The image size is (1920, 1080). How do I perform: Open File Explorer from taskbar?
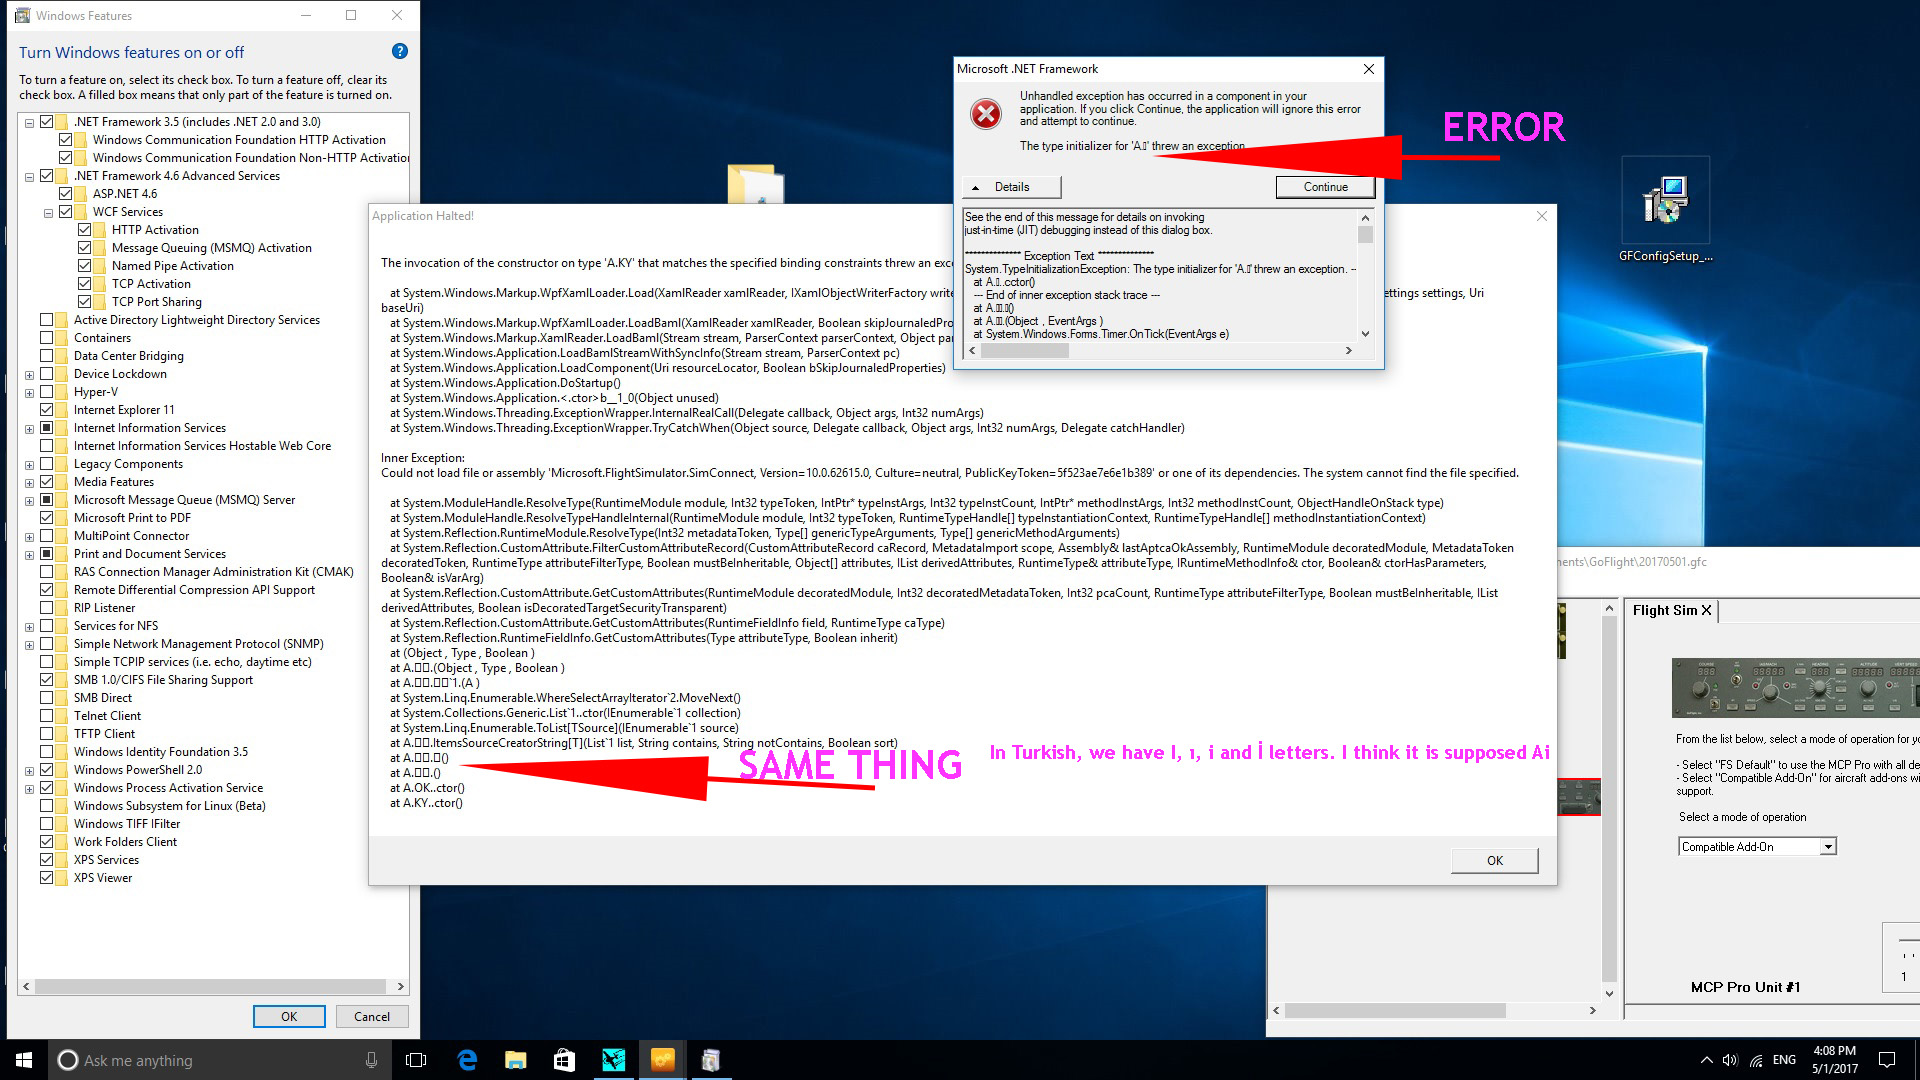[515, 1060]
